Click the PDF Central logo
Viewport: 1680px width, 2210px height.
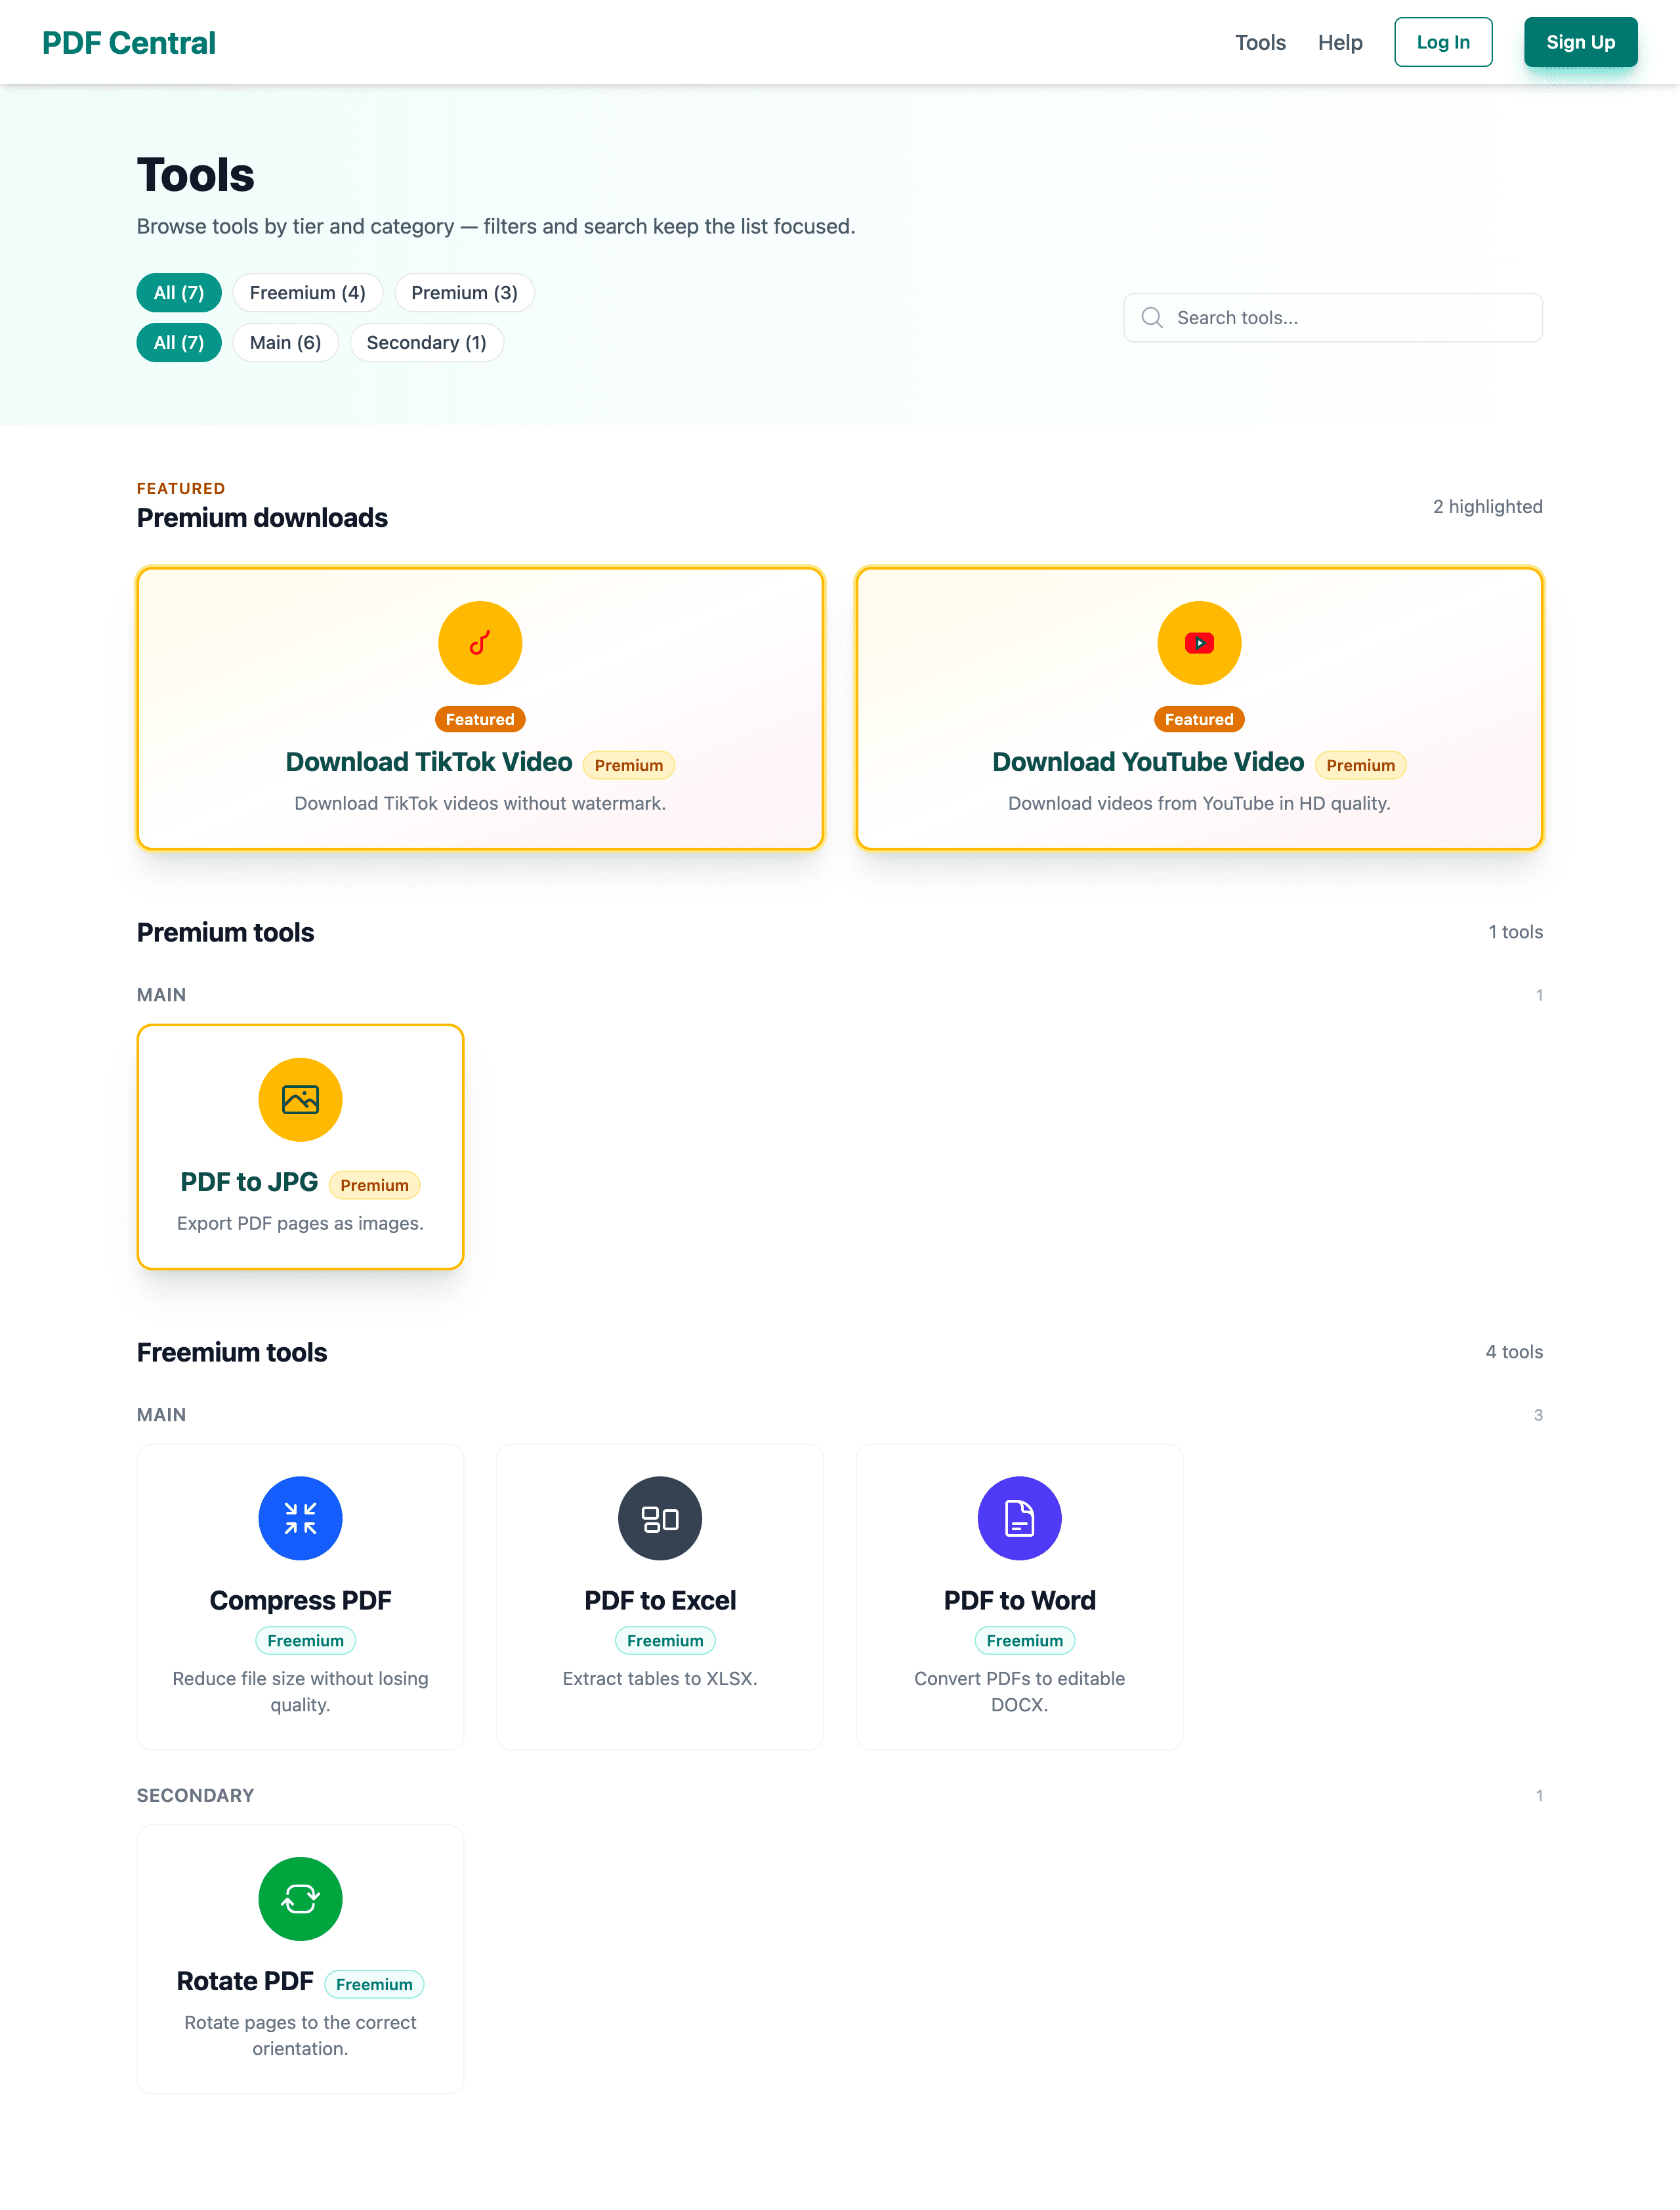click(x=128, y=42)
